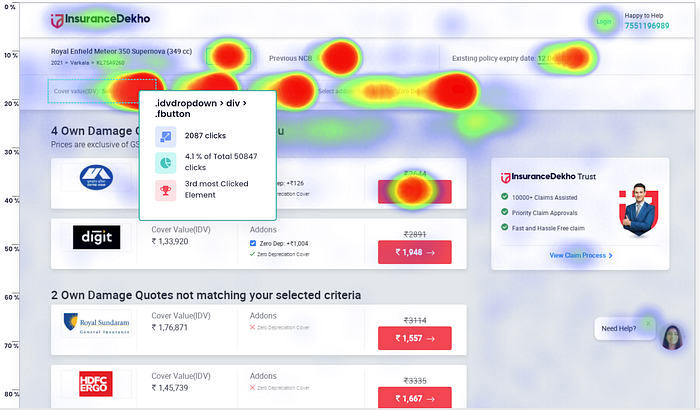Click the clicks-count icon in the heatmap tooltip

coord(166,136)
